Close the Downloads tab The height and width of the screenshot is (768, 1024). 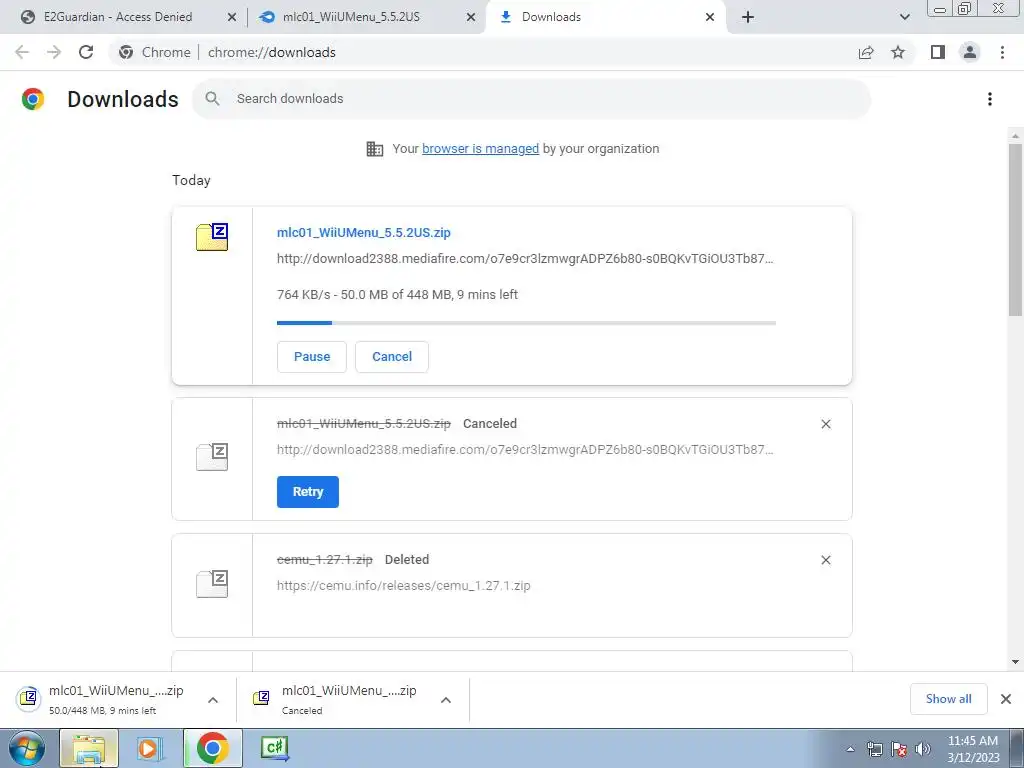710,18
